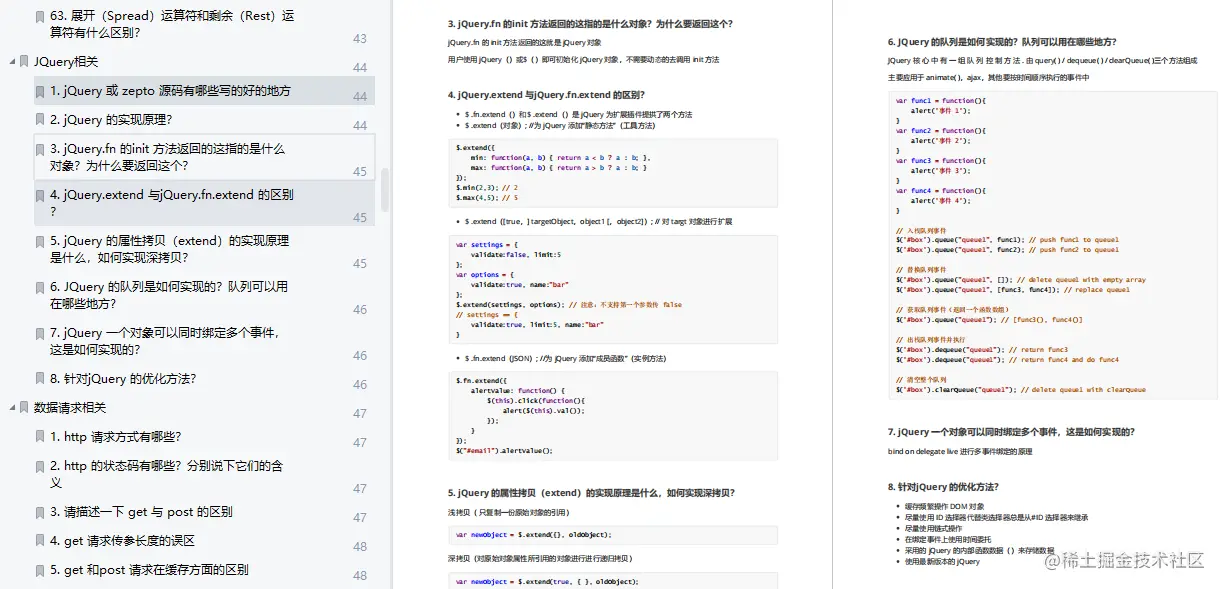Viewport: 1223px width, 589px height.
Task: Click page number 43 beside the Spread/Rest bookmark
Action: coord(360,38)
